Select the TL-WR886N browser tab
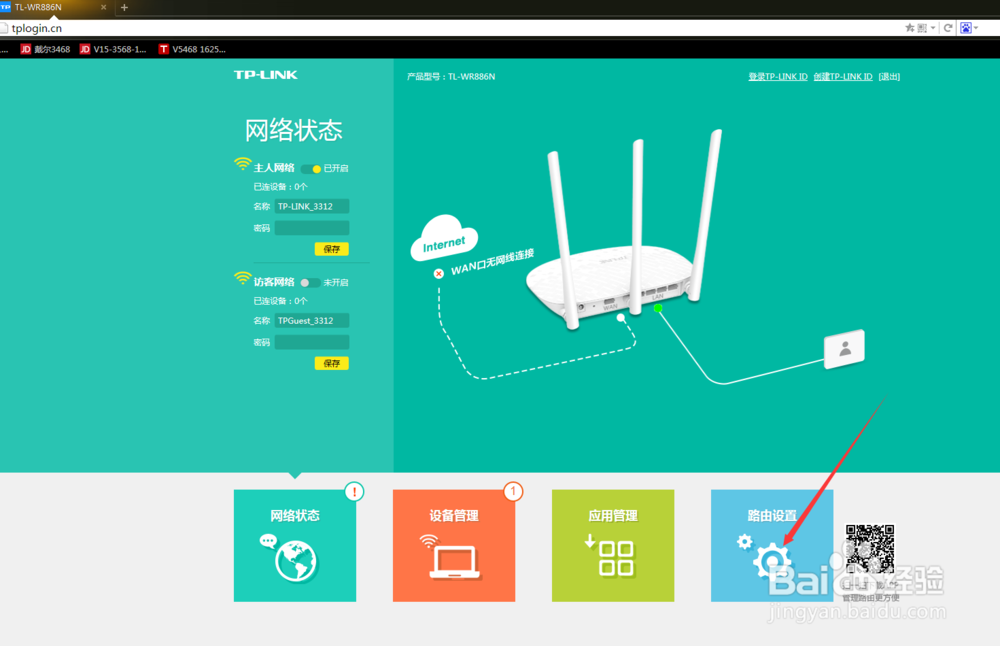Image resolution: width=1000 pixels, height=646 pixels. pos(54,8)
